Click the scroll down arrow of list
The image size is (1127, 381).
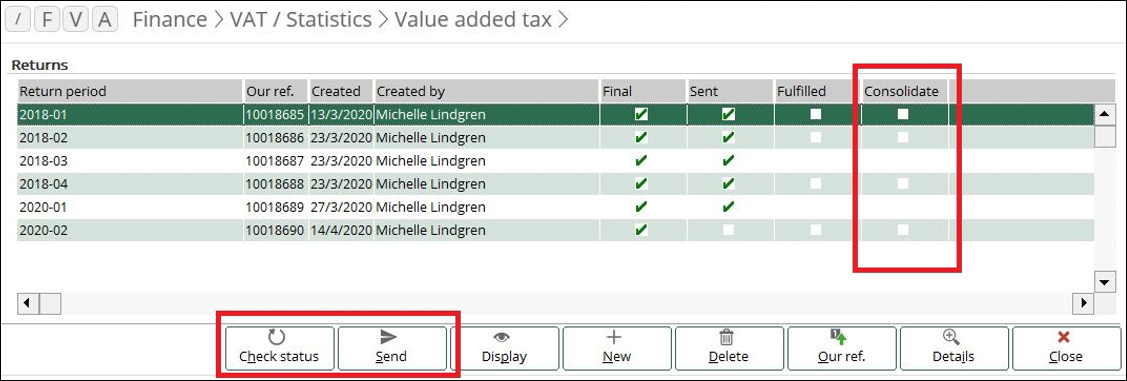(x=1105, y=281)
